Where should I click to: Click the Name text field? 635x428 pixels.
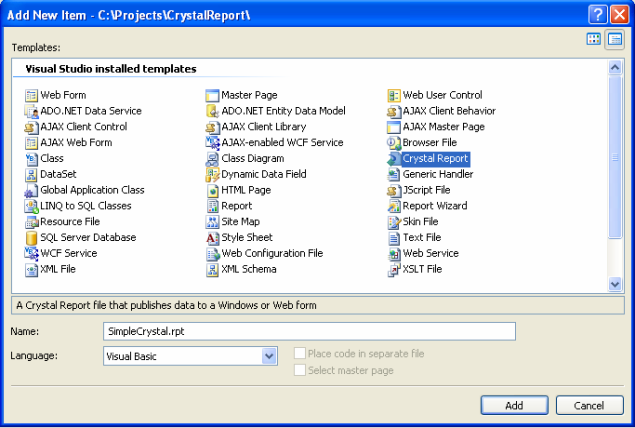pyautogui.click(x=308, y=331)
